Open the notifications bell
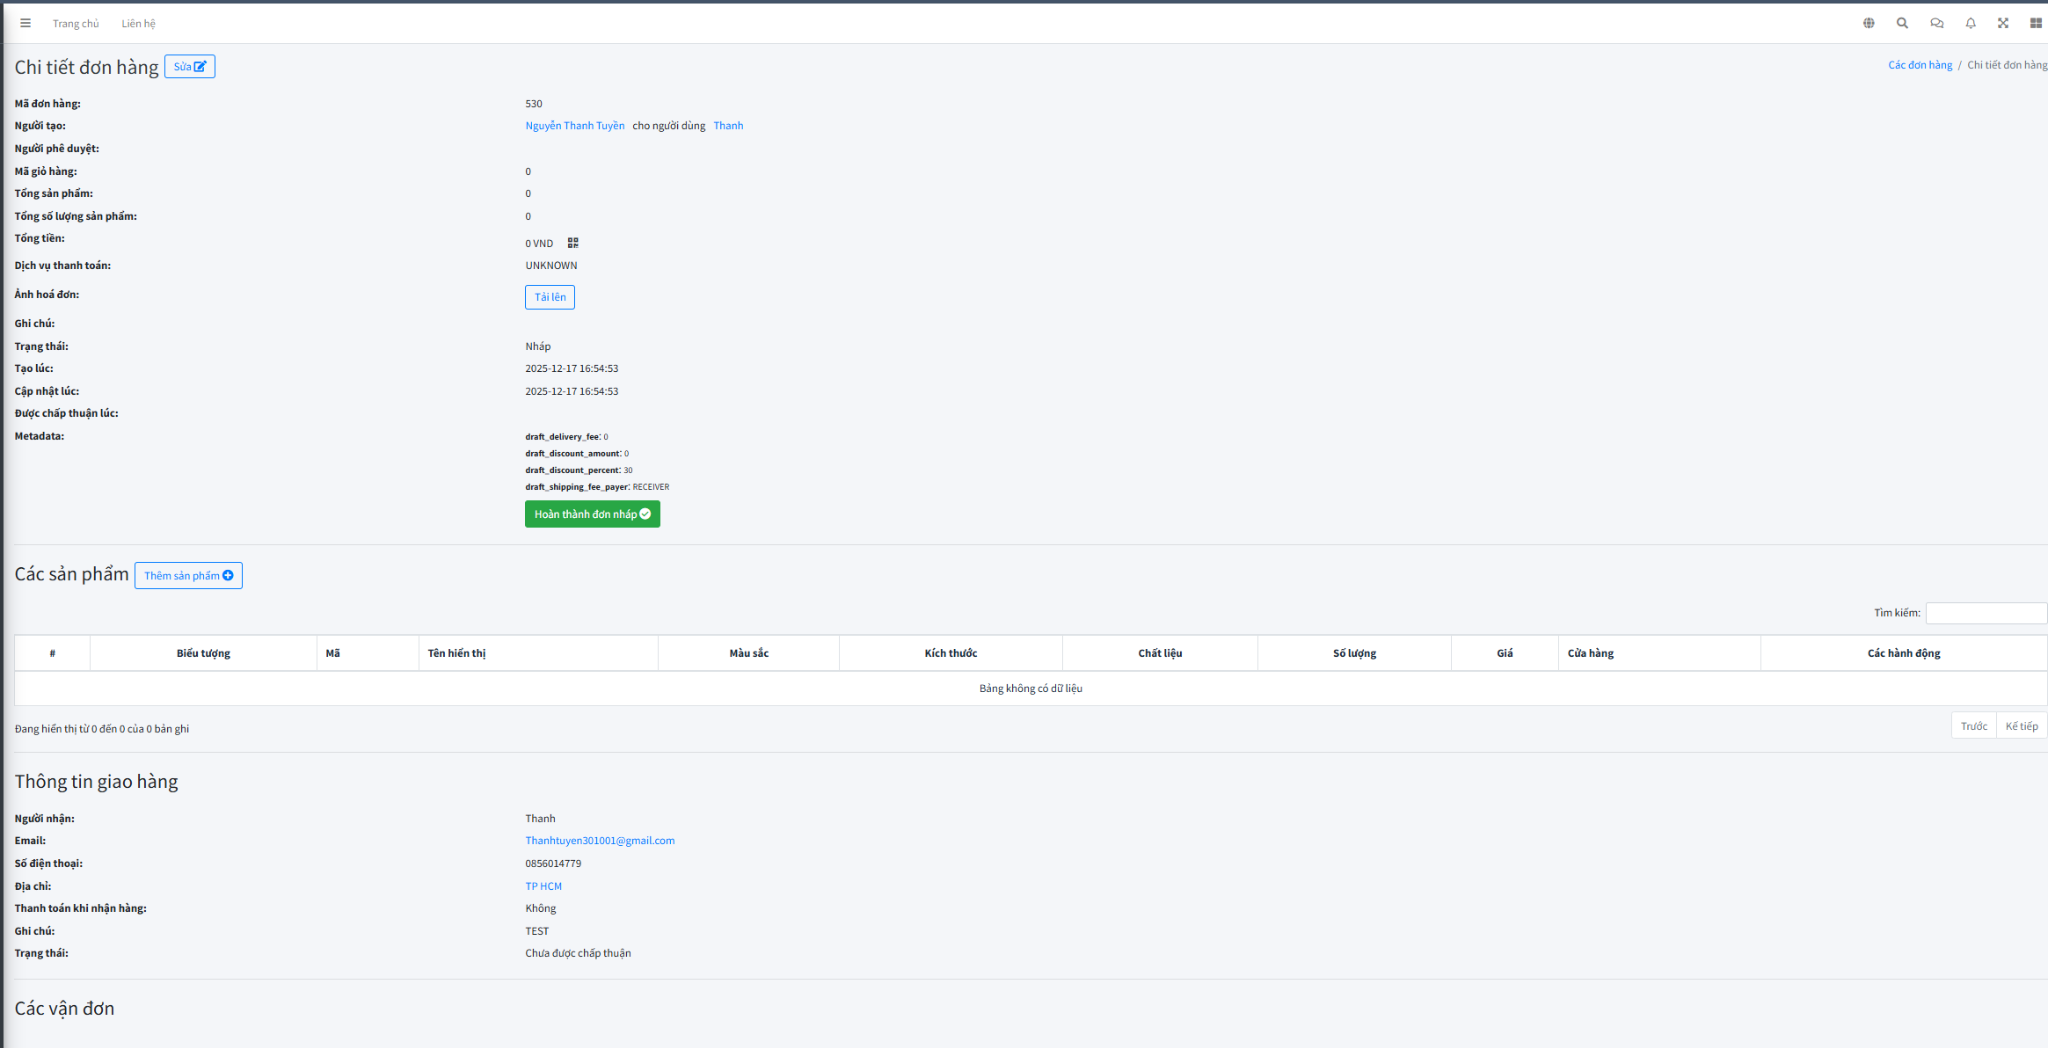Image resolution: width=2048 pixels, height=1048 pixels. coord(1970,23)
